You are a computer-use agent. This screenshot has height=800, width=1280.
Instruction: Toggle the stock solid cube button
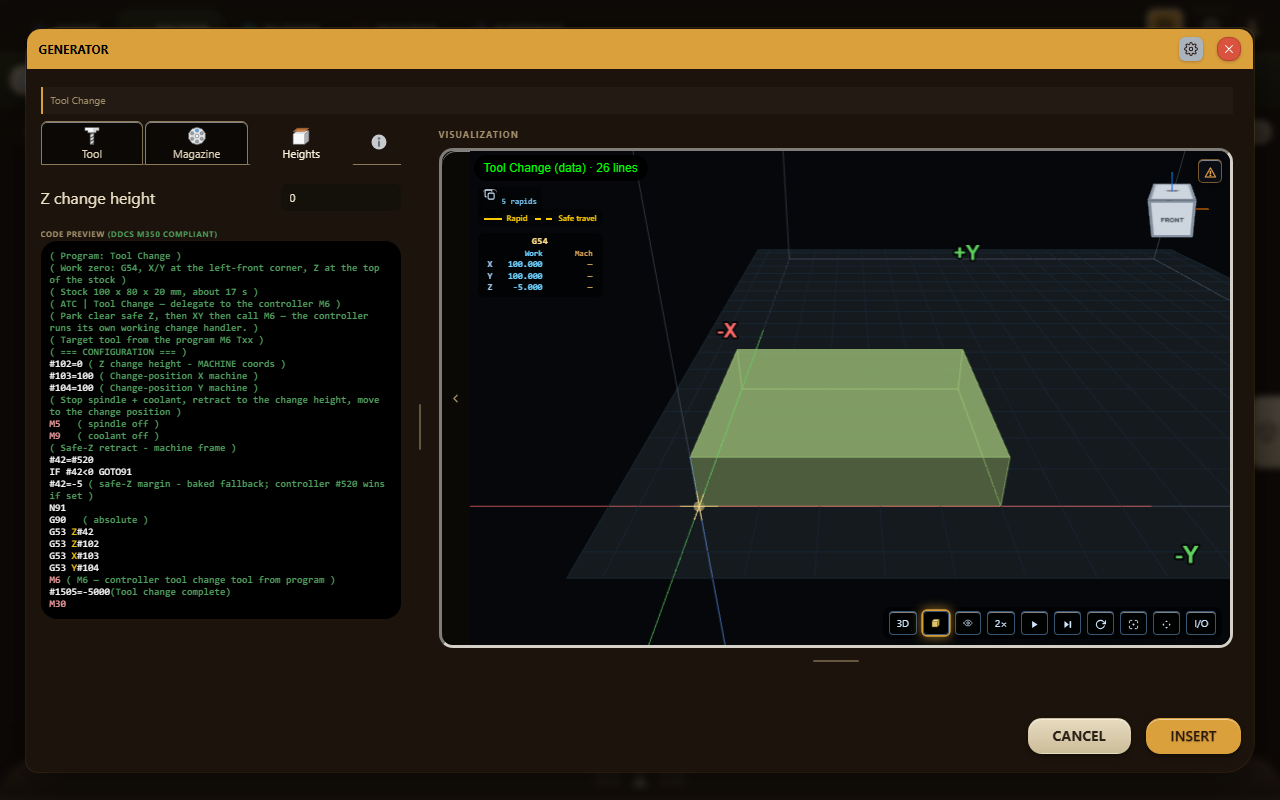pos(936,623)
